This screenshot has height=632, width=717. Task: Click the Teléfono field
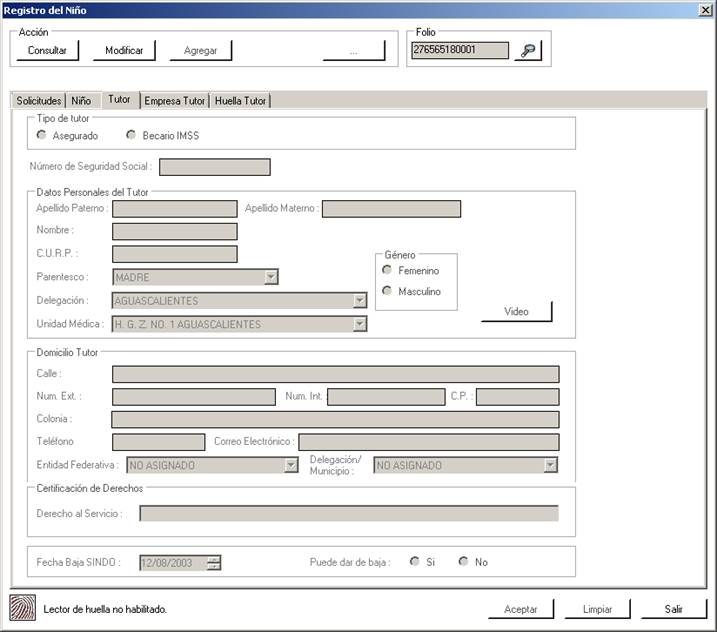tap(159, 442)
